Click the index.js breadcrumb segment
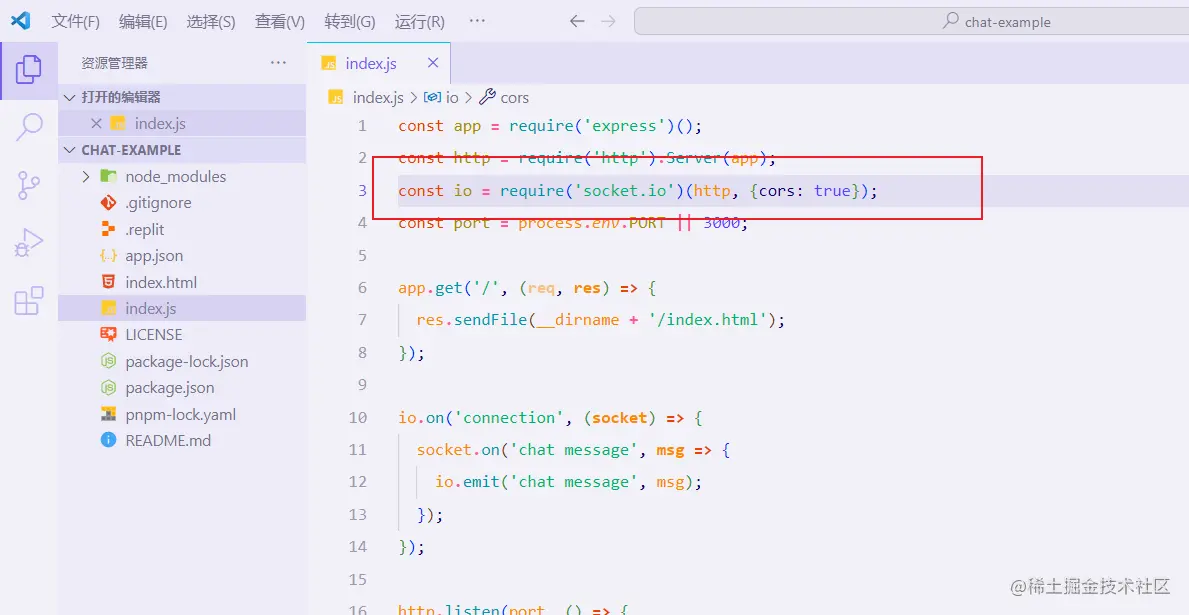The height and width of the screenshot is (615, 1189). [x=378, y=97]
